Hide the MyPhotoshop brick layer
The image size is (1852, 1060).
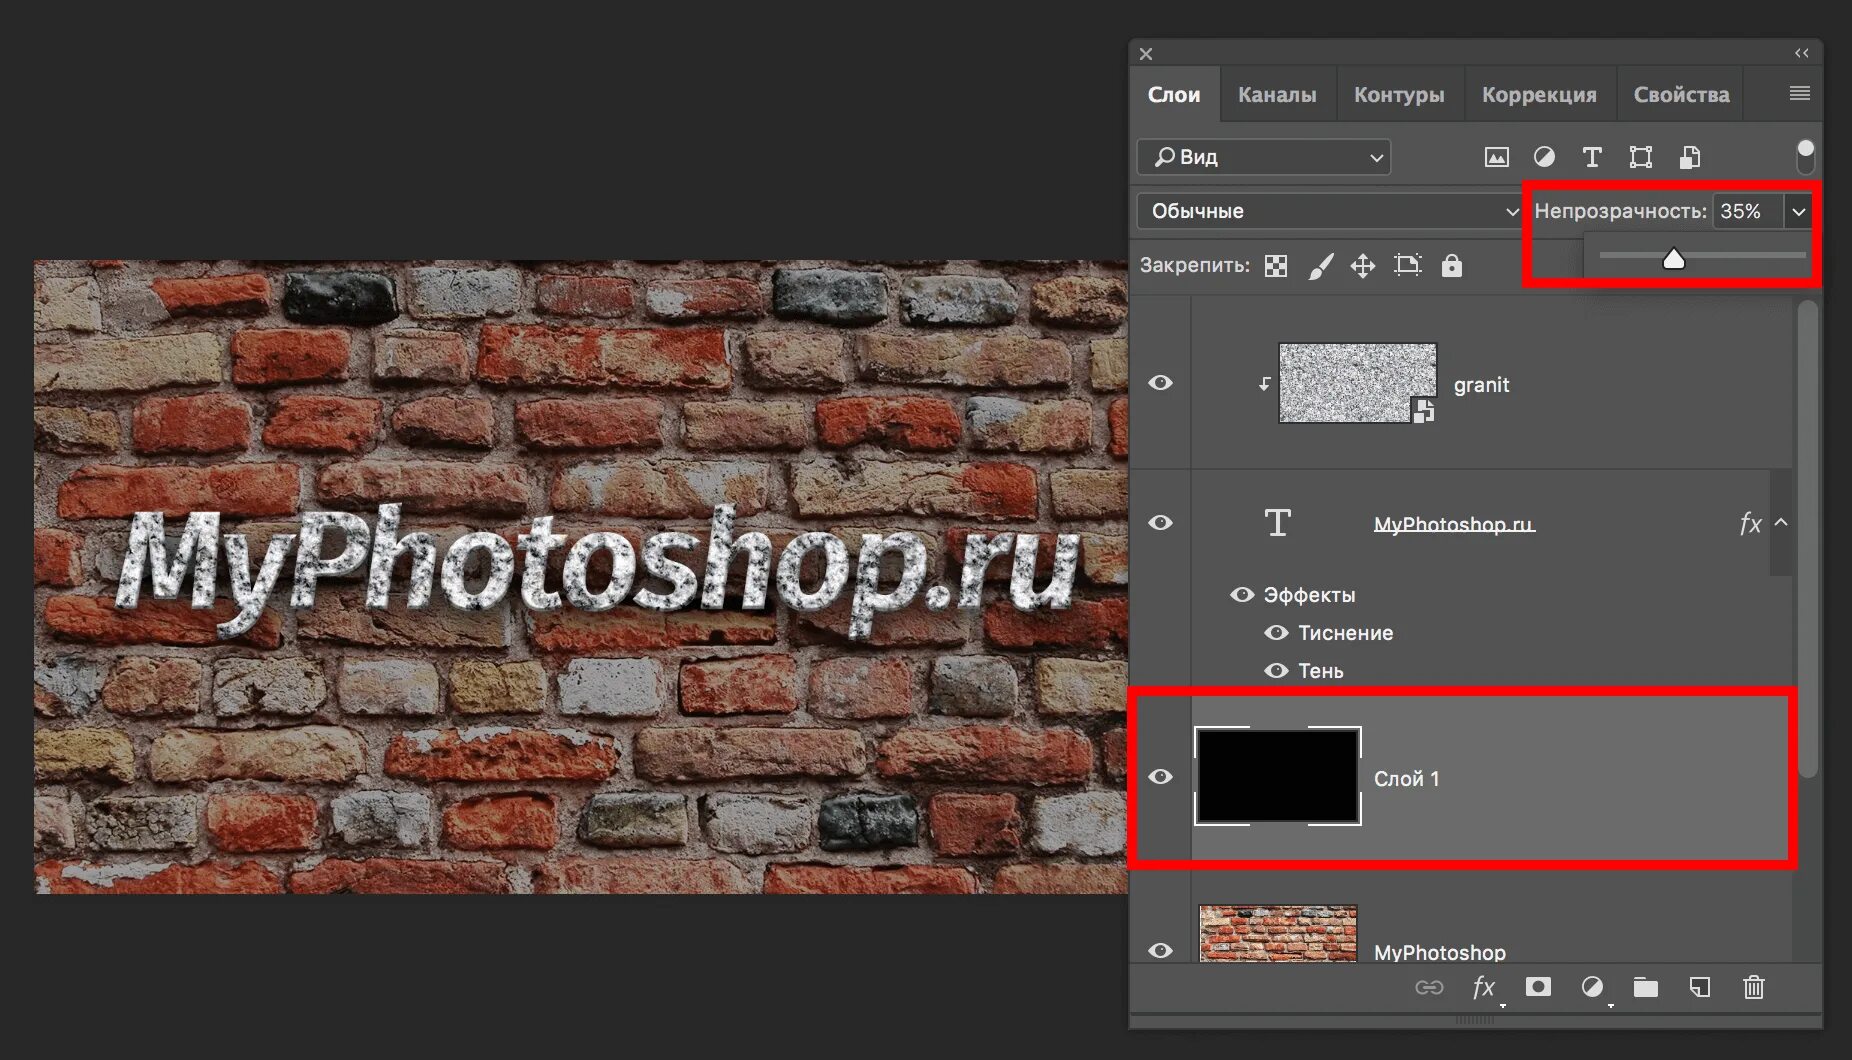1160,950
